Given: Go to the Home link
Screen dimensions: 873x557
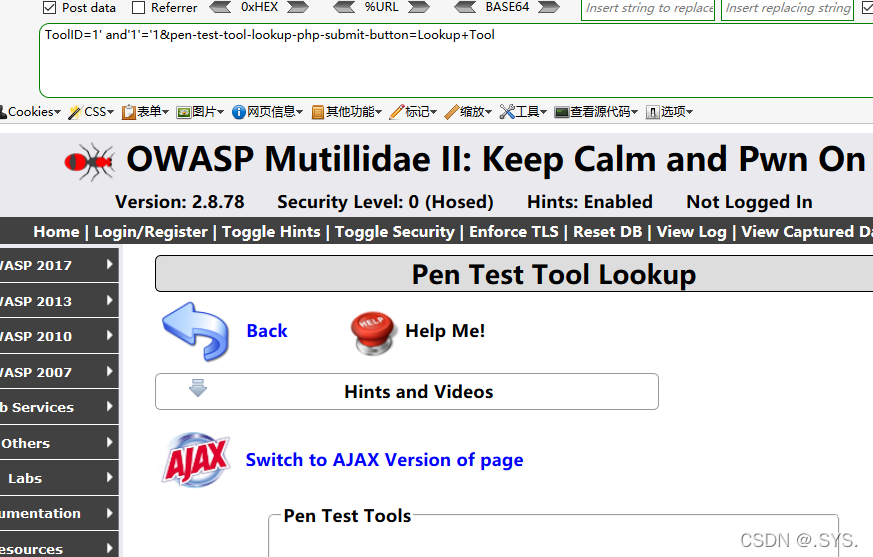Looking at the screenshot, I should tap(56, 231).
